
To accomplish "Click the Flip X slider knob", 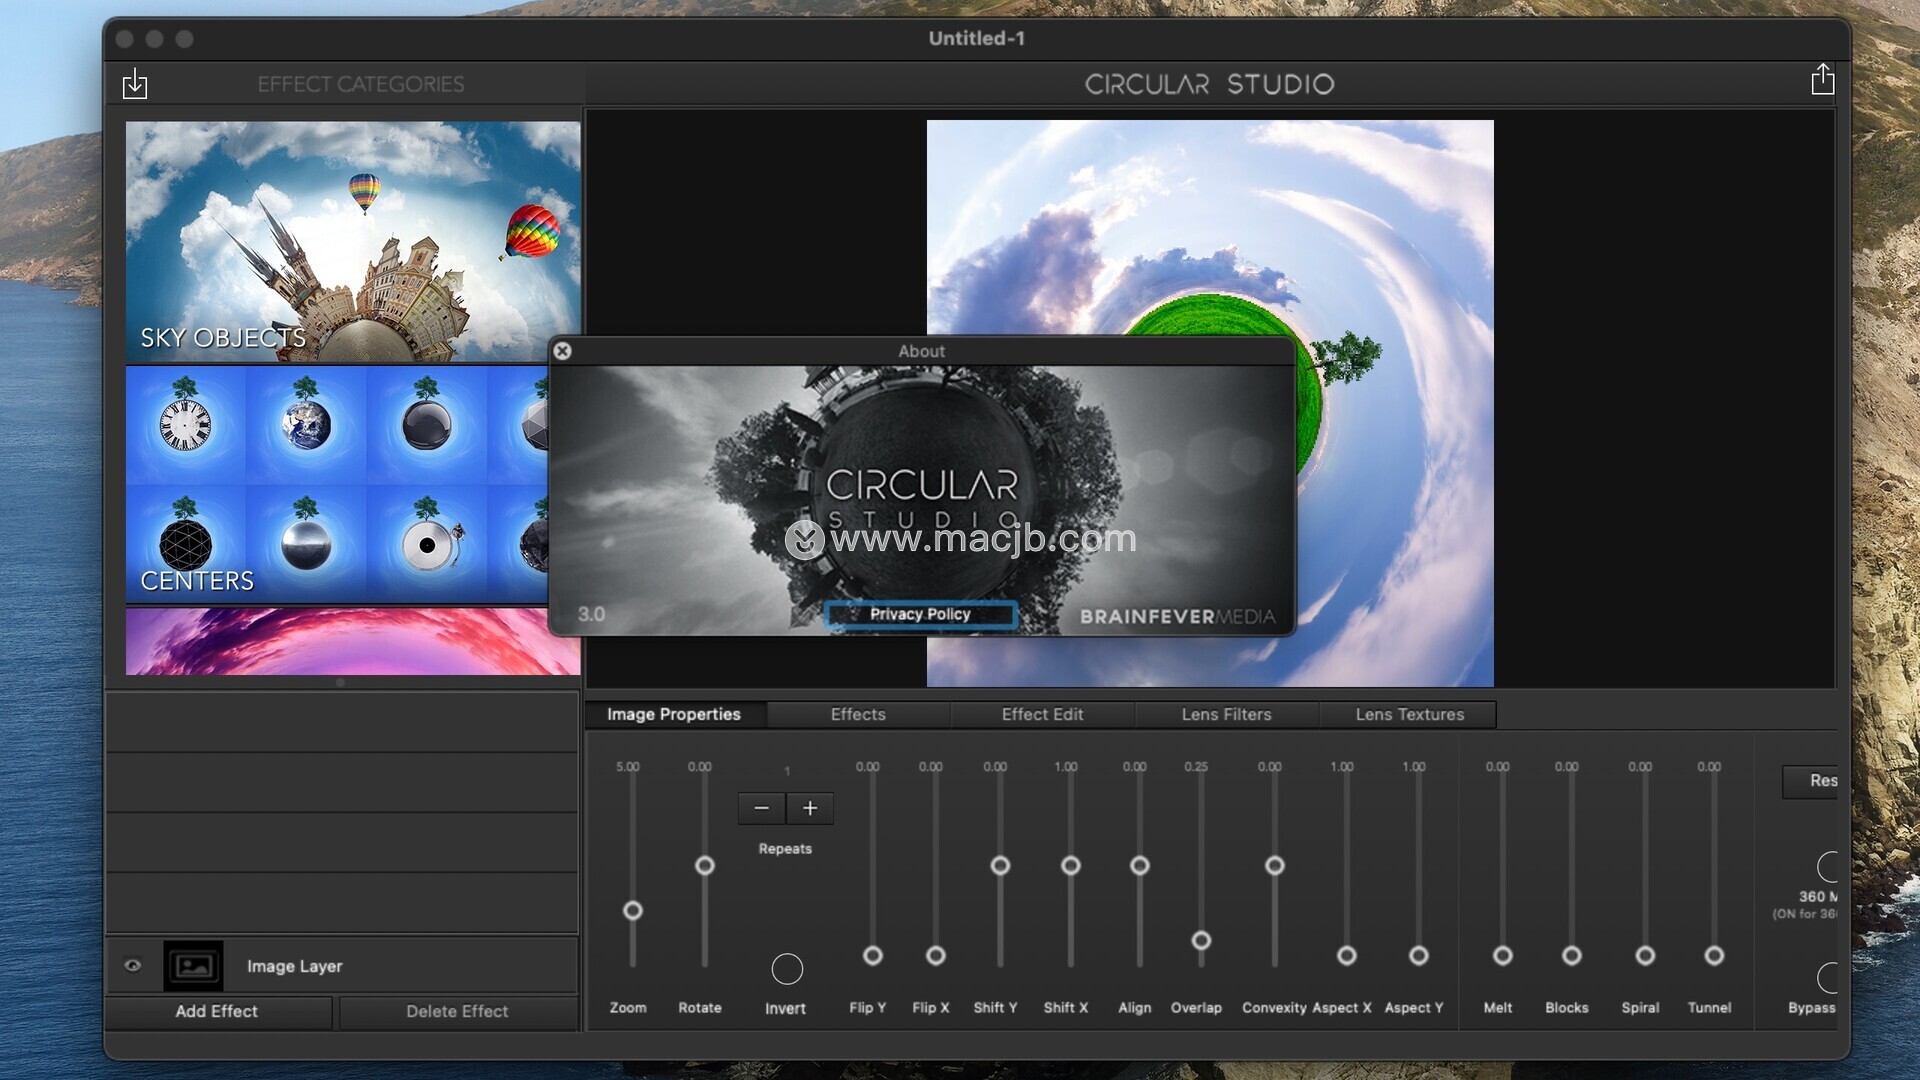I will pyautogui.click(x=935, y=955).
